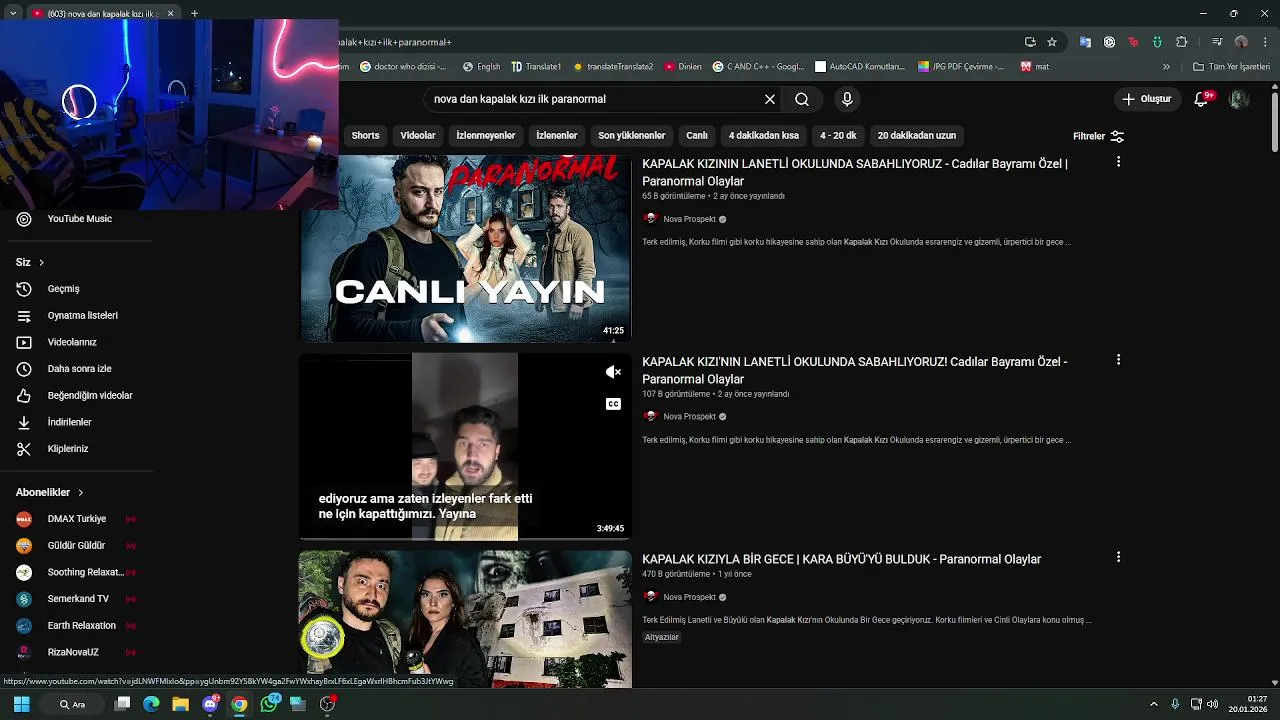Select the 4 - 20 dk chip
1280x720 pixels.
coord(838,136)
